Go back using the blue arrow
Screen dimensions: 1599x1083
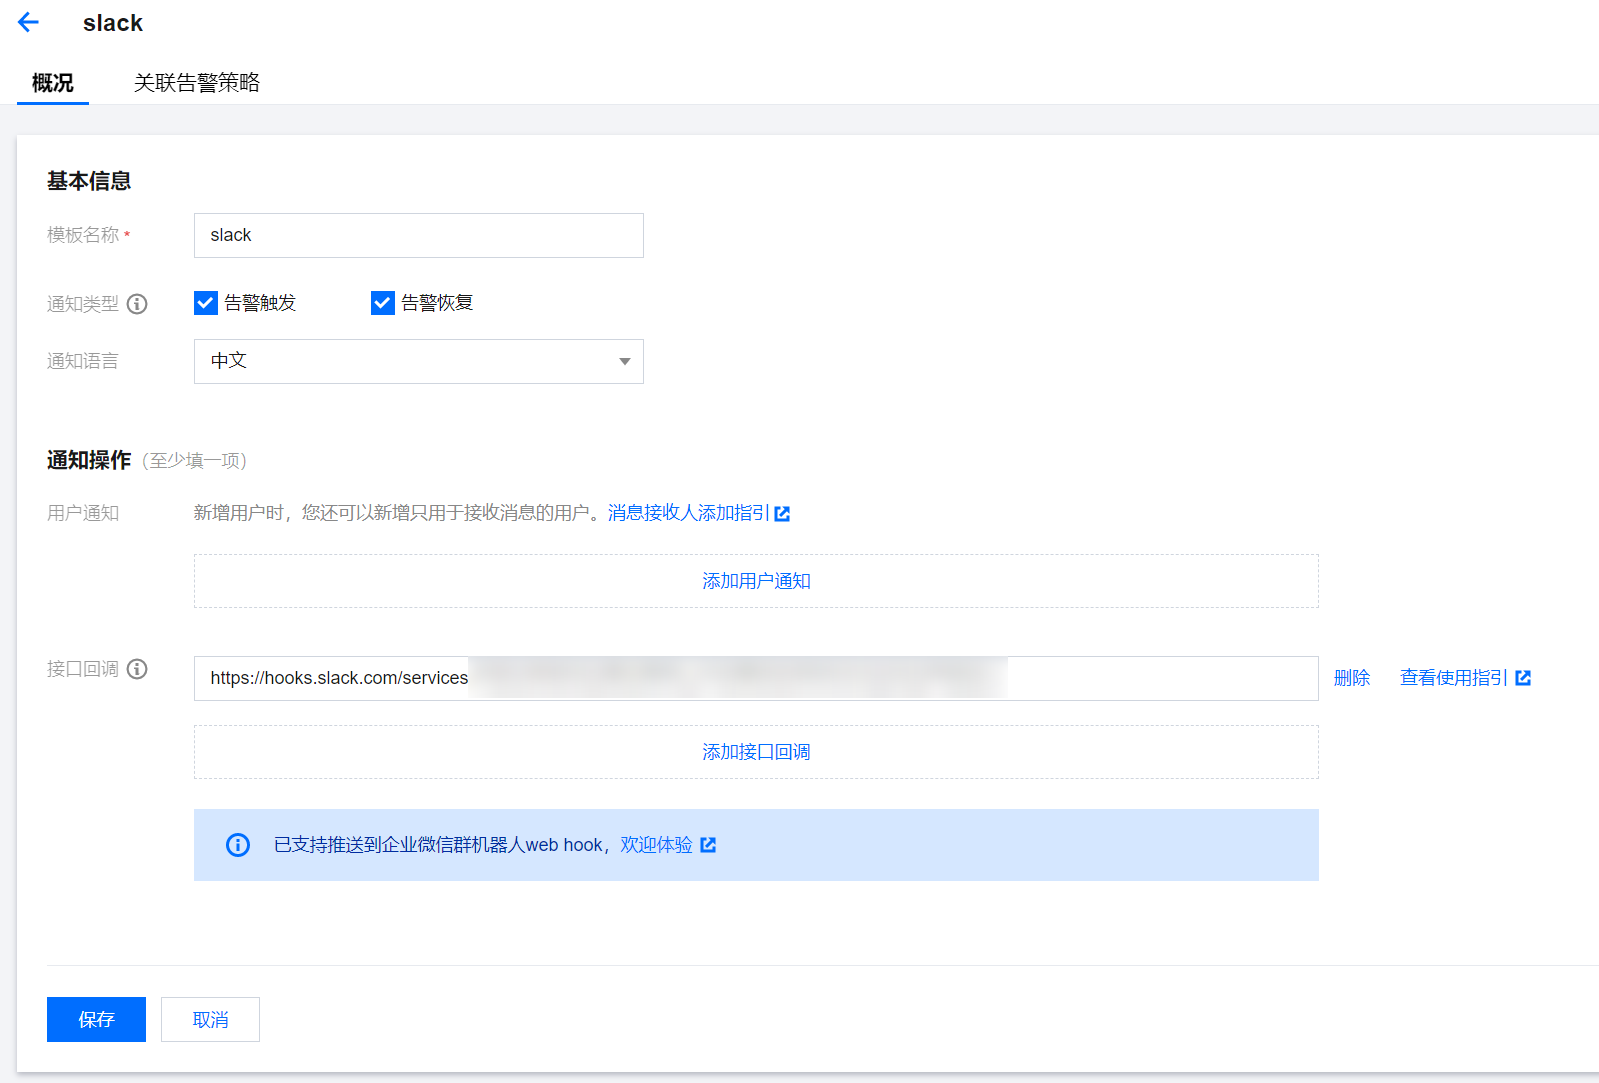point(28,22)
